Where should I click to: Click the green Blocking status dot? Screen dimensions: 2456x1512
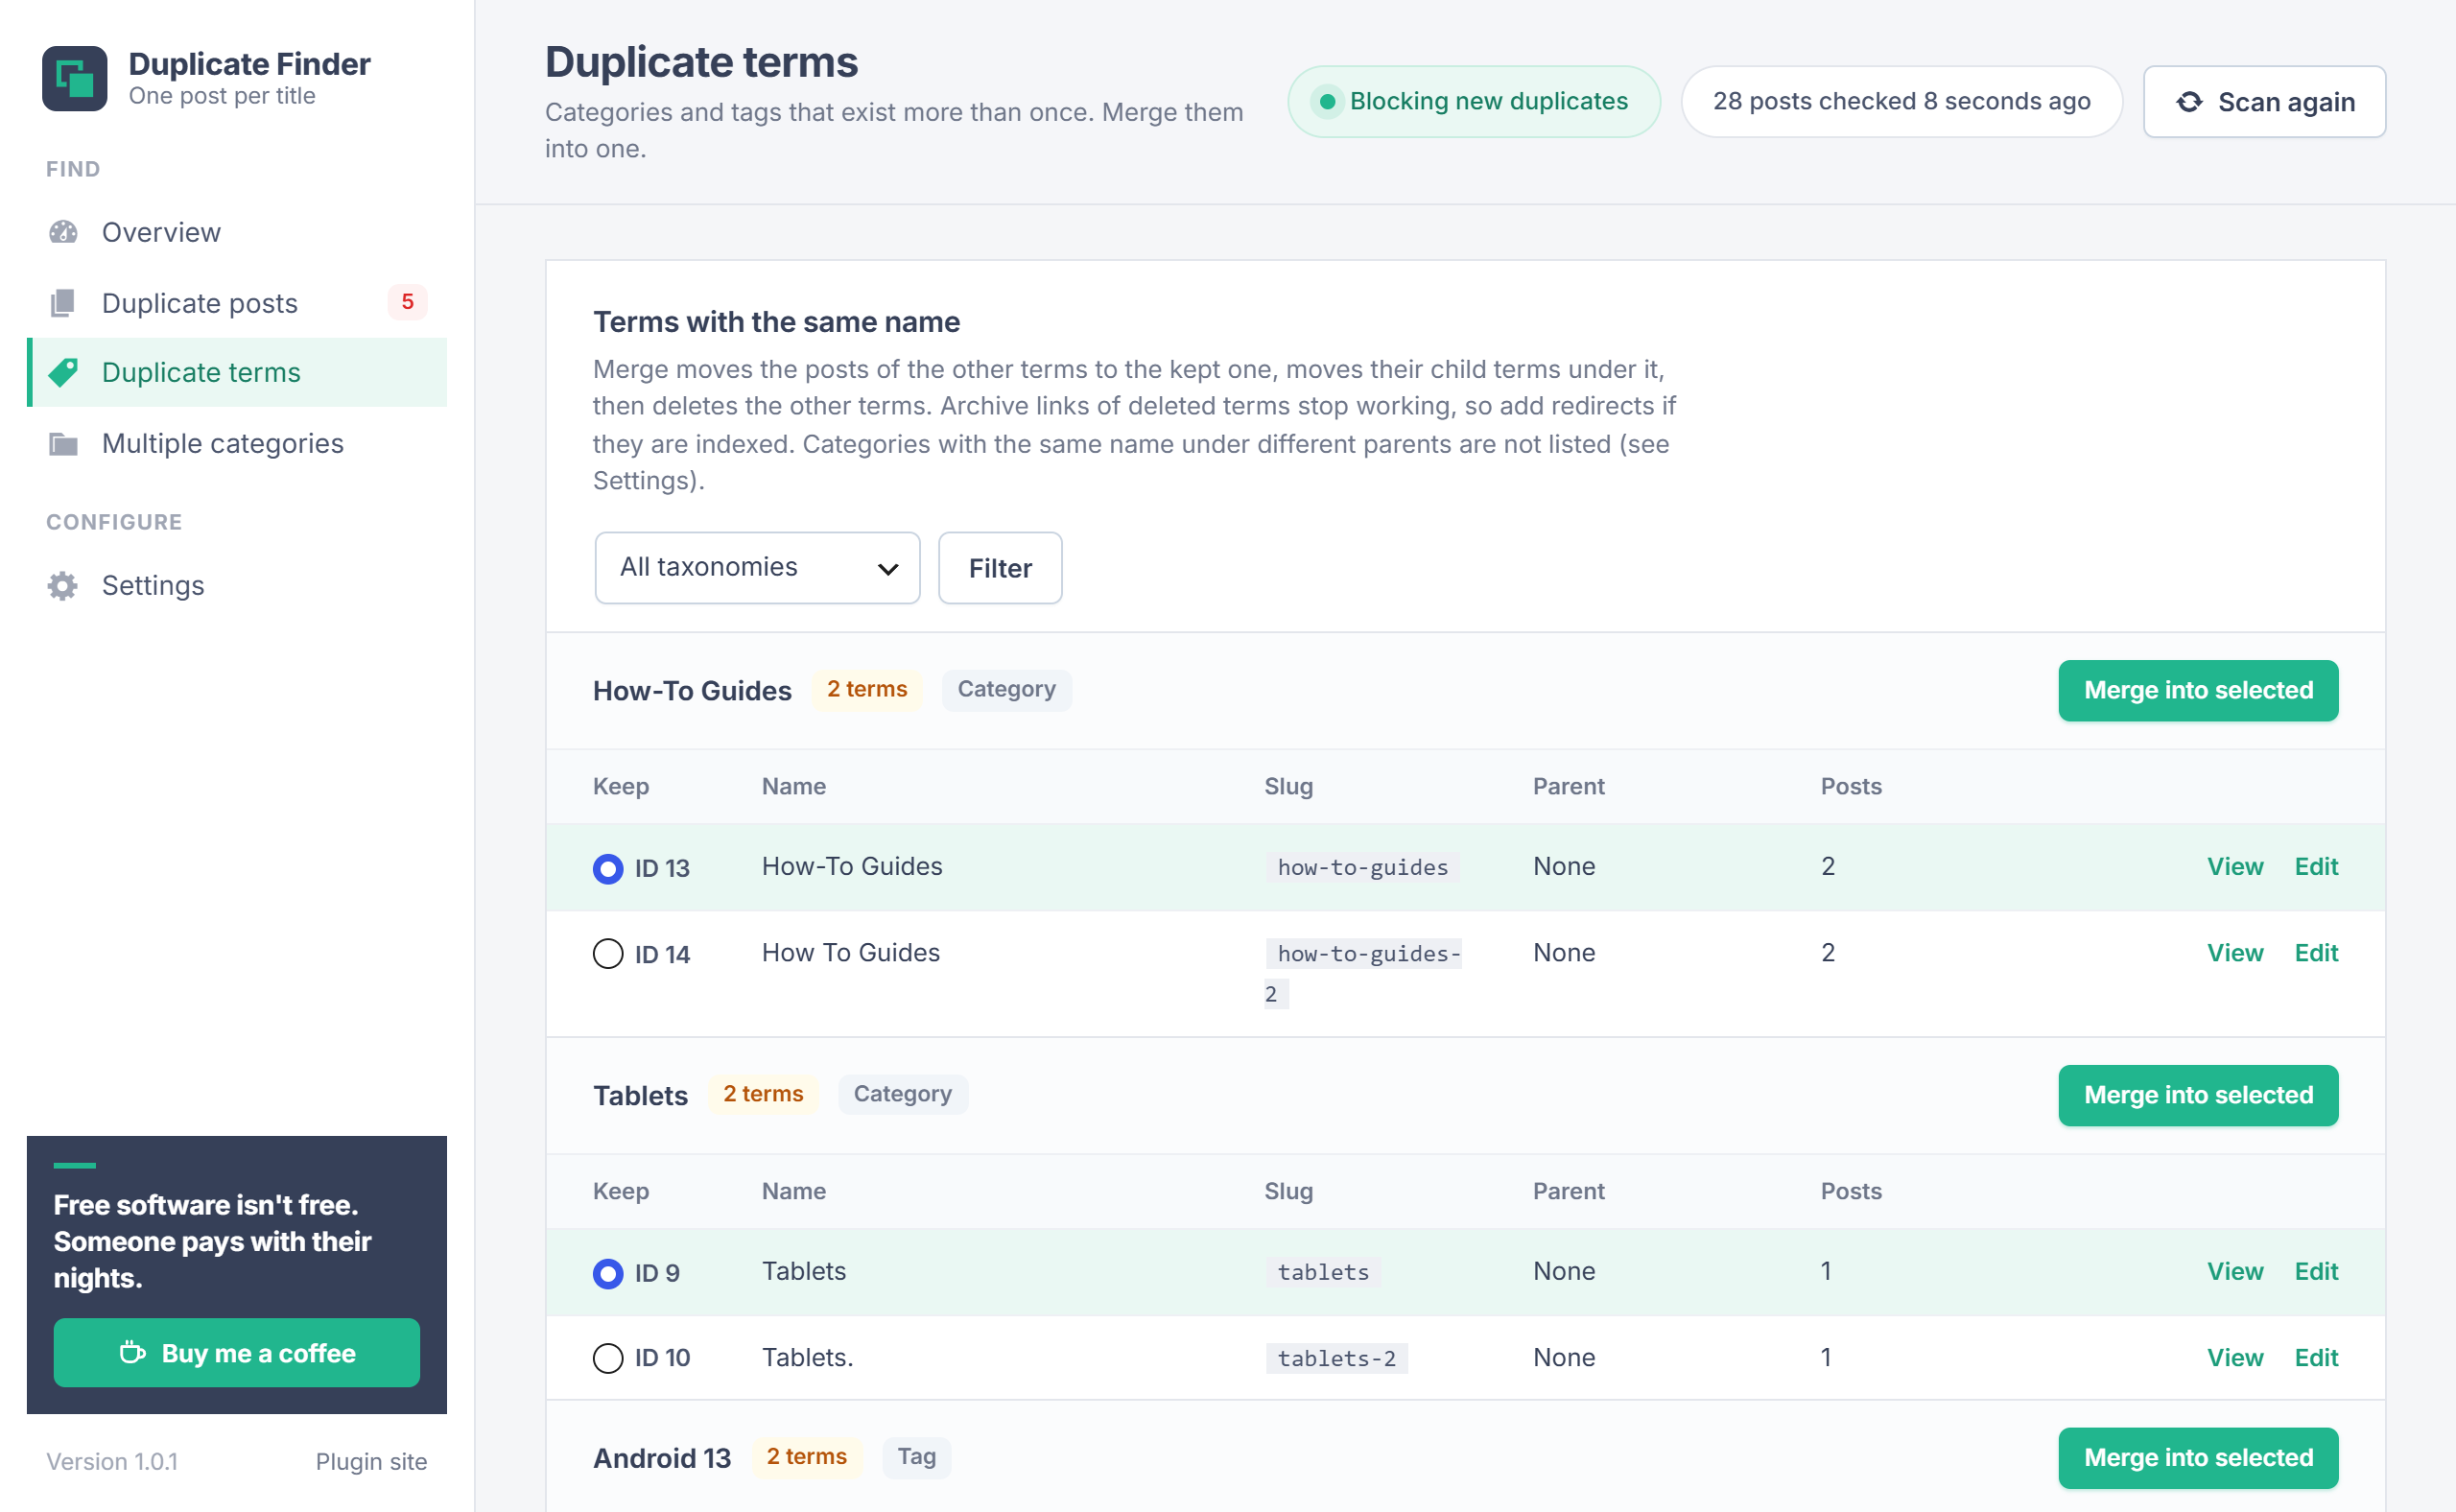(1327, 101)
